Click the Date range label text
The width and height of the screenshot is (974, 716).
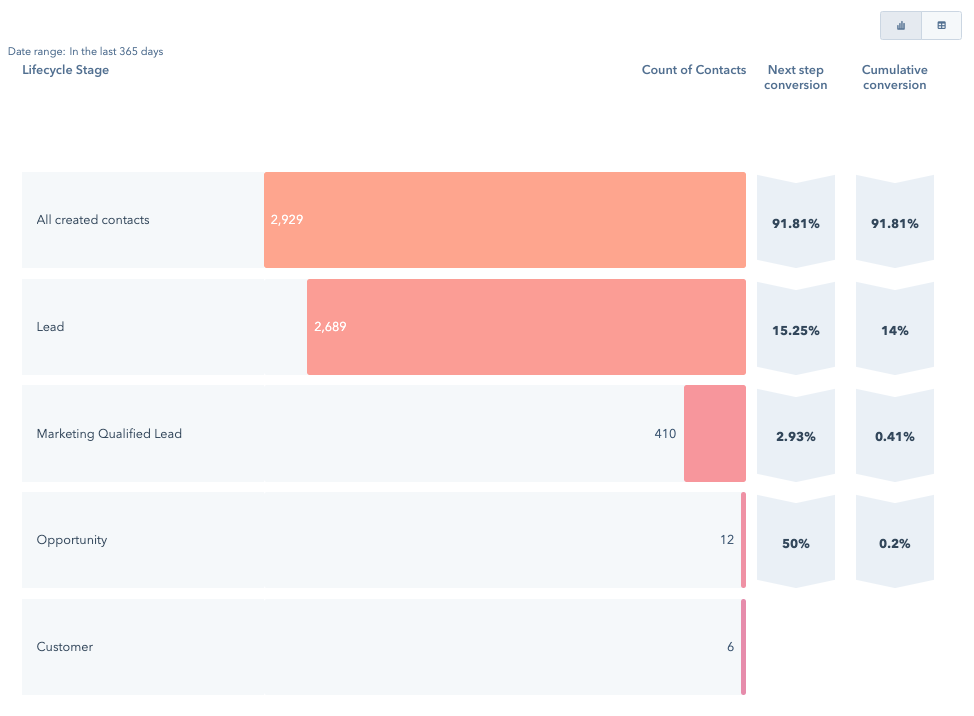click(x=86, y=52)
